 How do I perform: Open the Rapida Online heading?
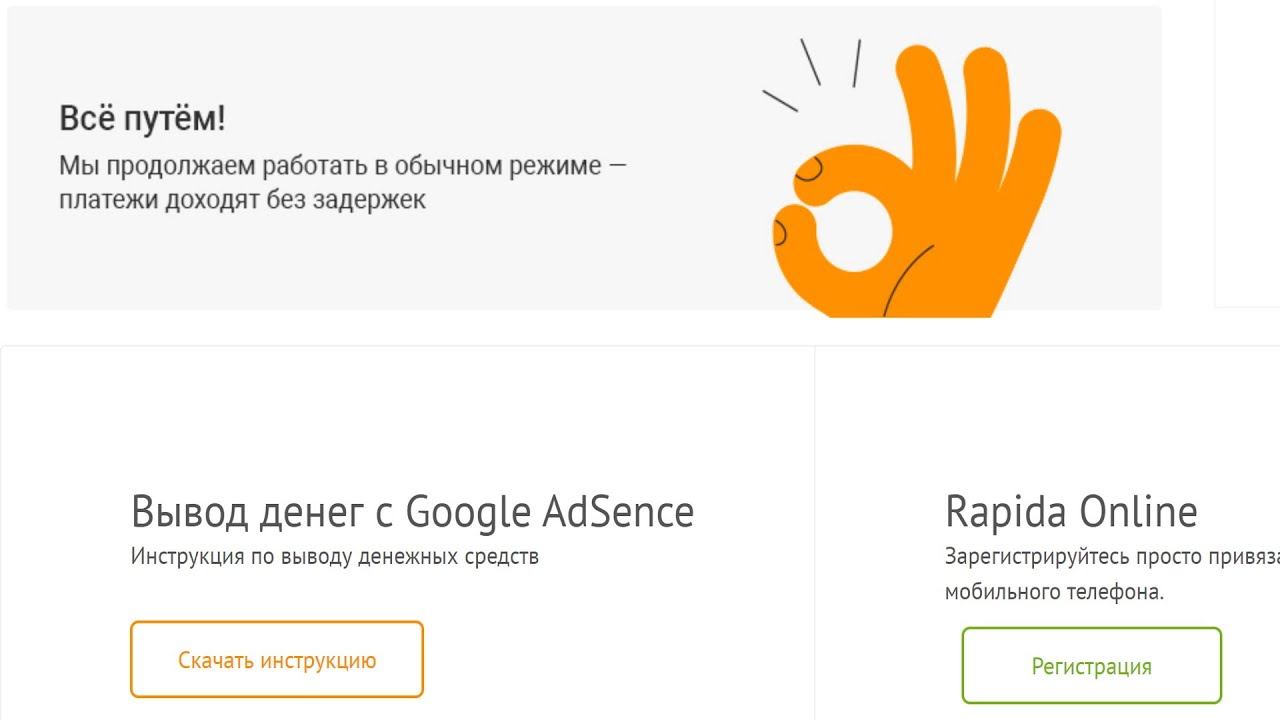pyautogui.click(x=1070, y=512)
